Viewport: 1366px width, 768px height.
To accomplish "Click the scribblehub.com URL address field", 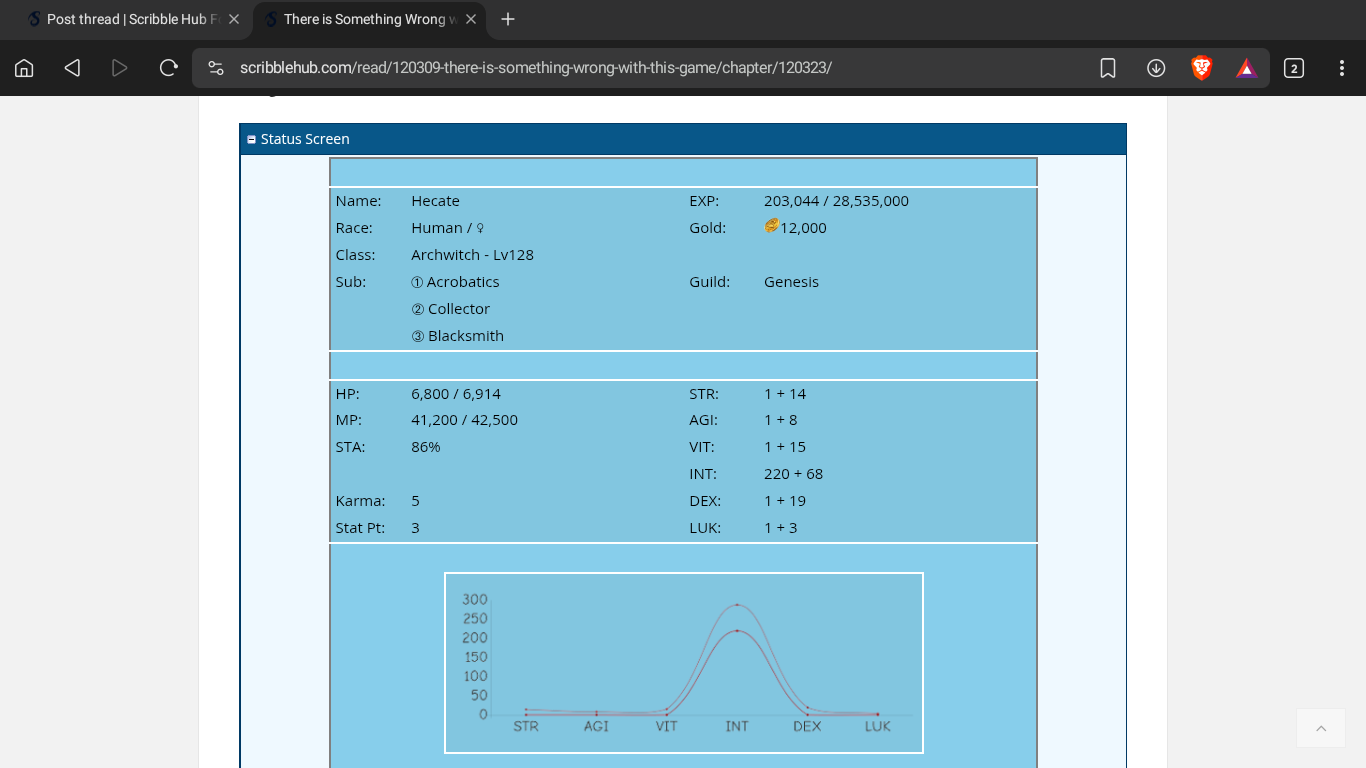I will 600,68.
